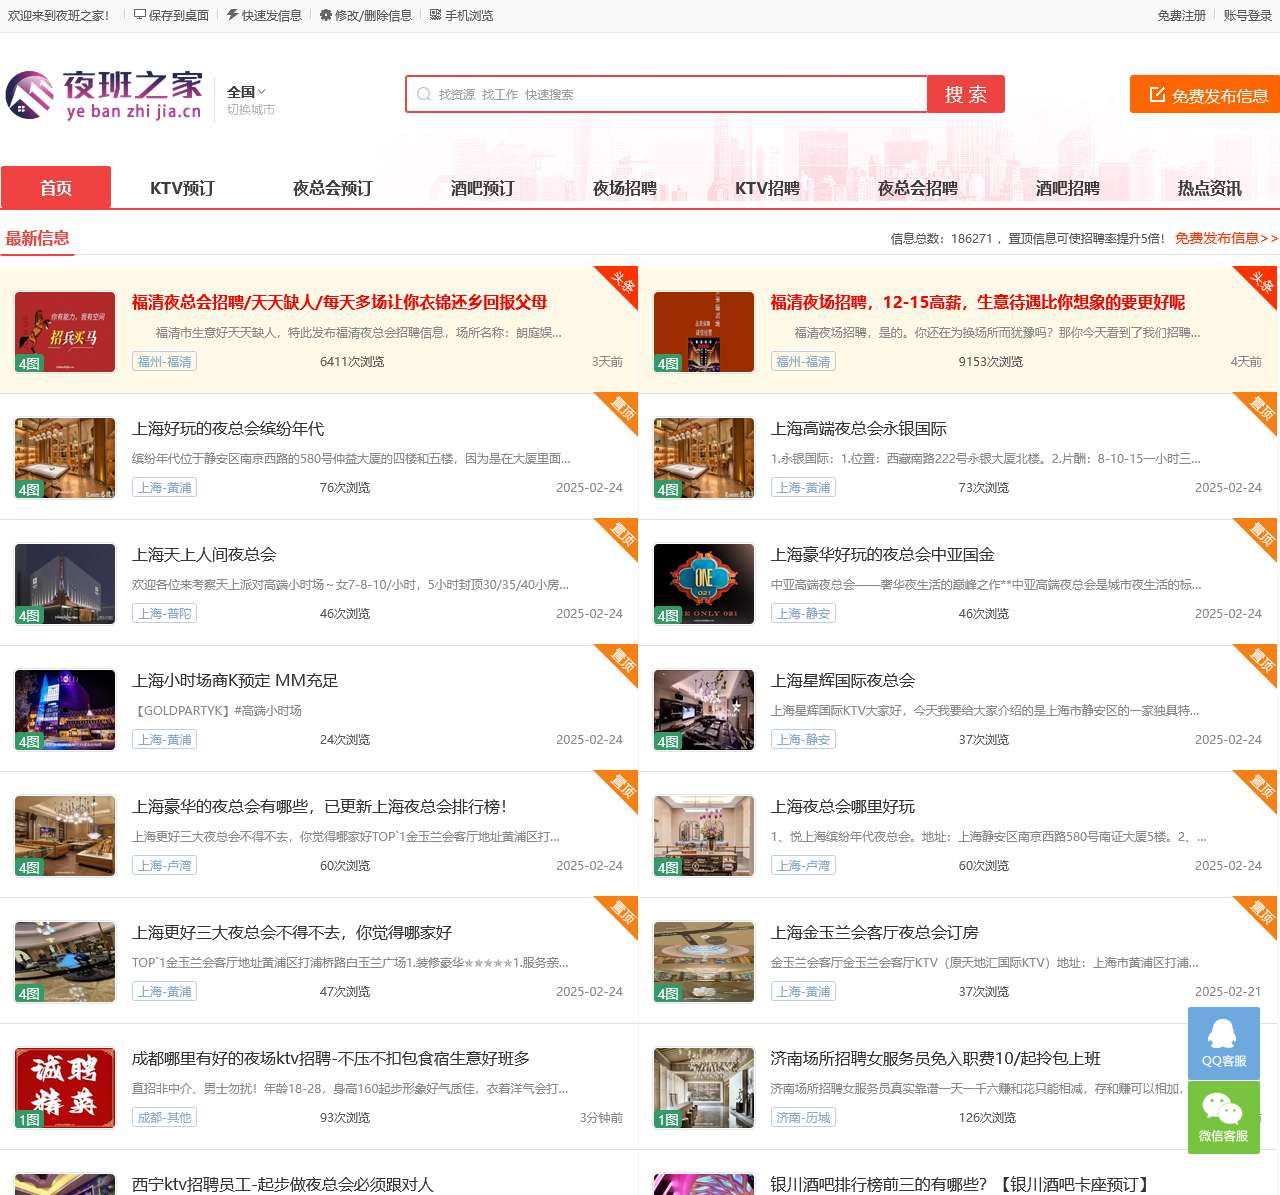Image resolution: width=1280 pixels, height=1195 pixels.
Task: Open thumbnail of 上海天上人间夜总会
Action: point(65,584)
